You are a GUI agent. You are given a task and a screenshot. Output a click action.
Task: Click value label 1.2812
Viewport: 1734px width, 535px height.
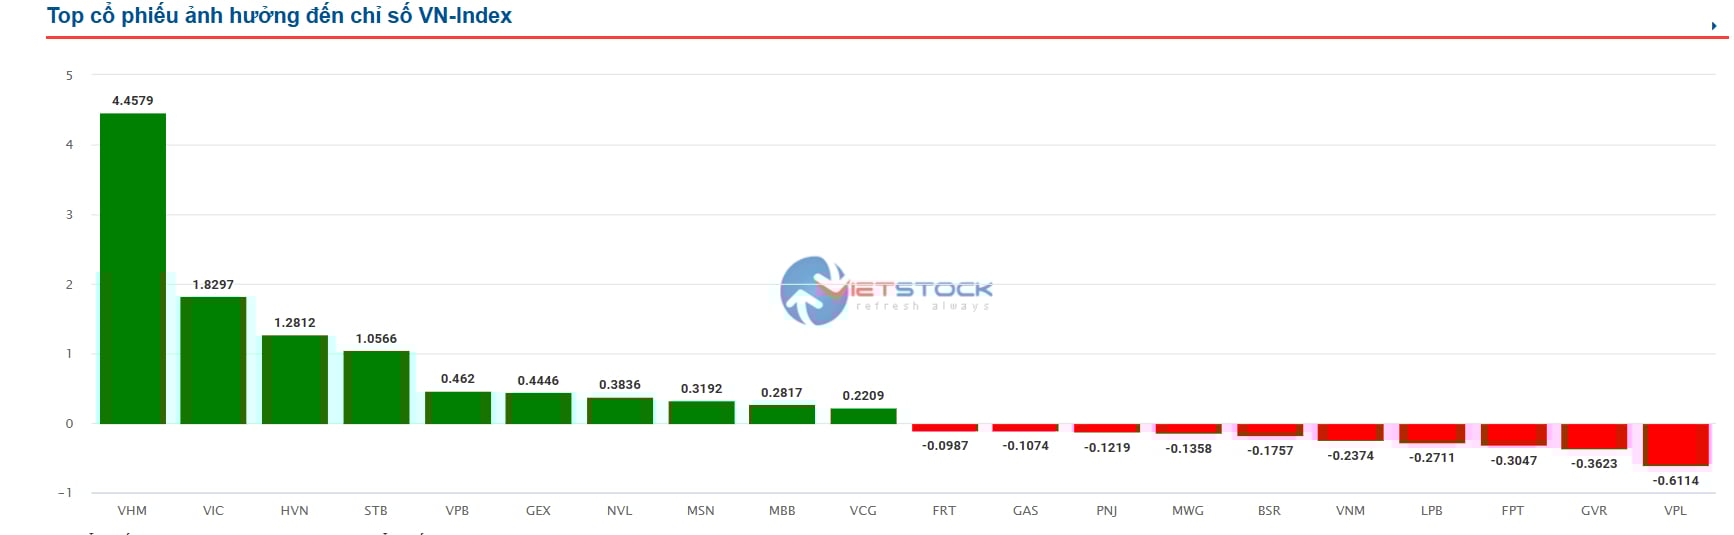295,323
